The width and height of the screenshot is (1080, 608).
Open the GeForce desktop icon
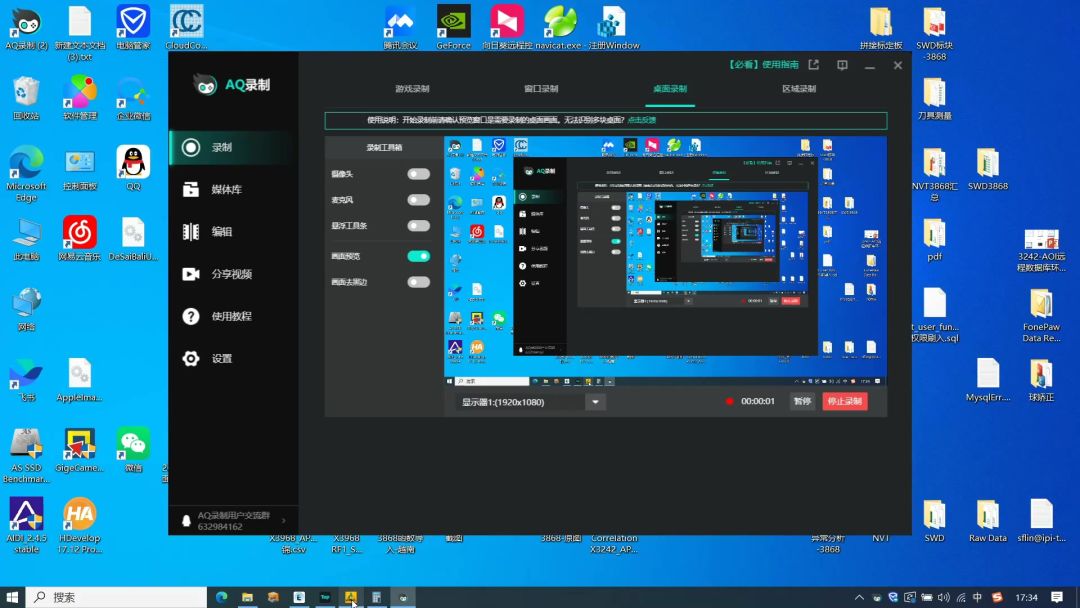(453, 28)
